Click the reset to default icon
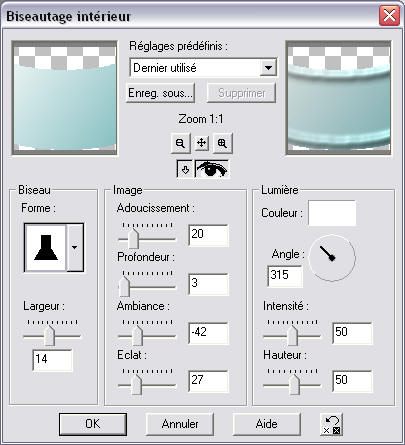This screenshot has width=405, height=445. (332, 424)
